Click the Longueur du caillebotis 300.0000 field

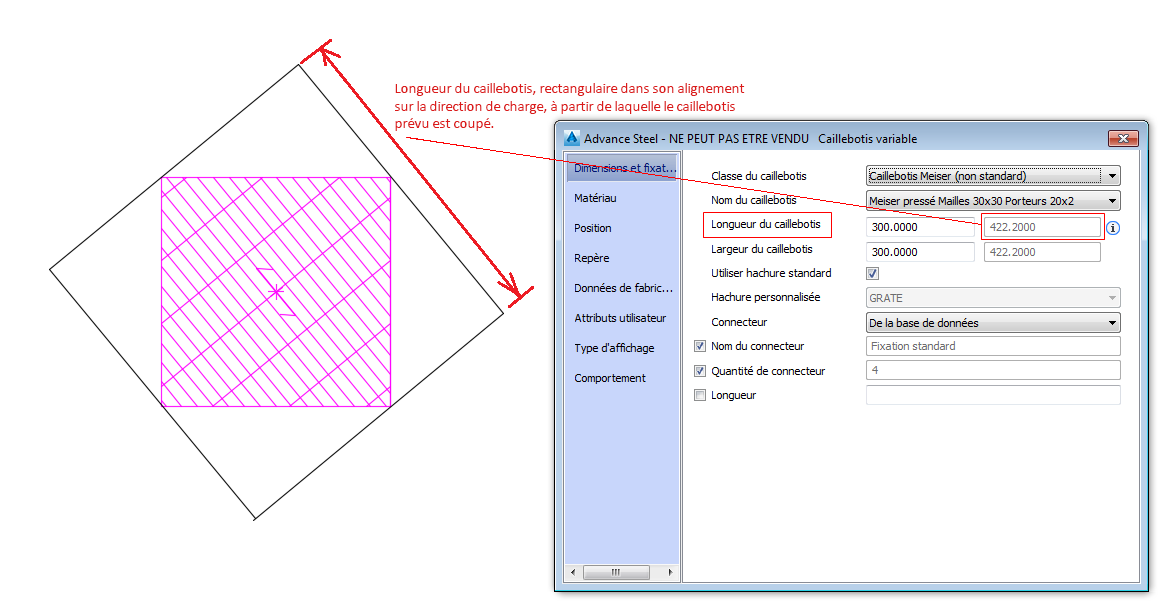click(920, 227)
